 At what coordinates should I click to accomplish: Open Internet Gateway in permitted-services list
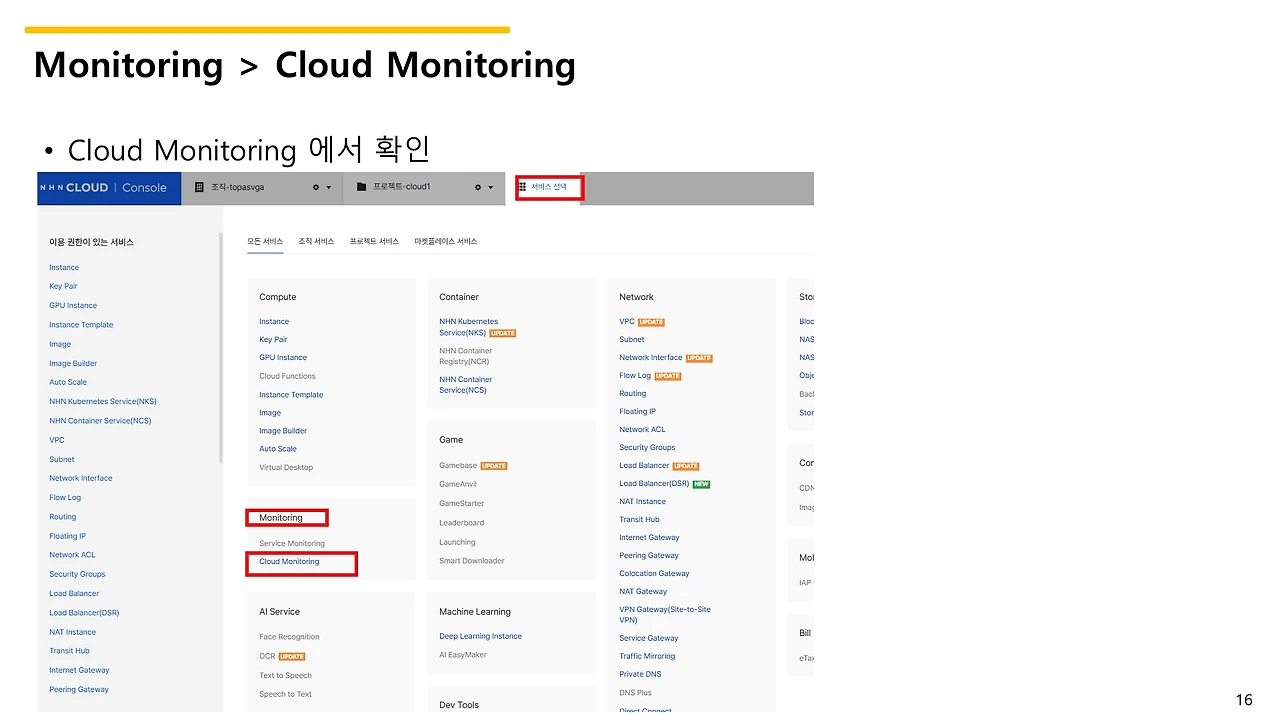[x=79, y=670]
